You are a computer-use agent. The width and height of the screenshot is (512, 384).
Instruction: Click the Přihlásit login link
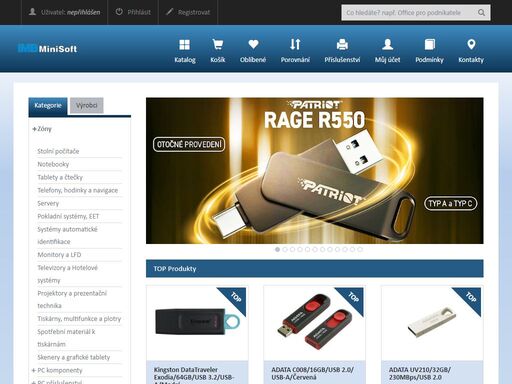click(x=133, y=12)
